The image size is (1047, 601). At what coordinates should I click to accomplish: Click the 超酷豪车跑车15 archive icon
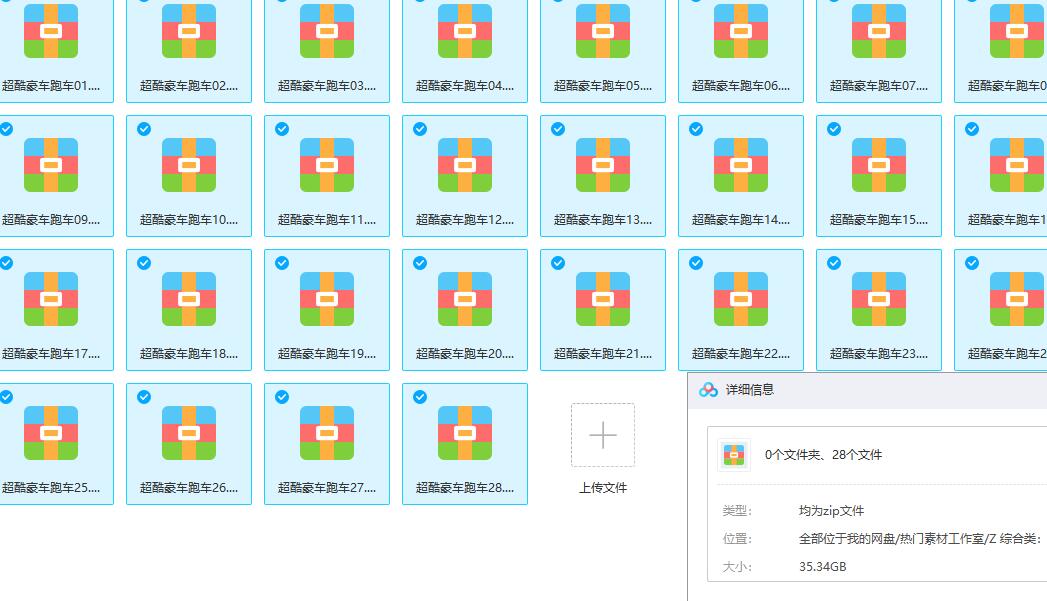[879, 165]
